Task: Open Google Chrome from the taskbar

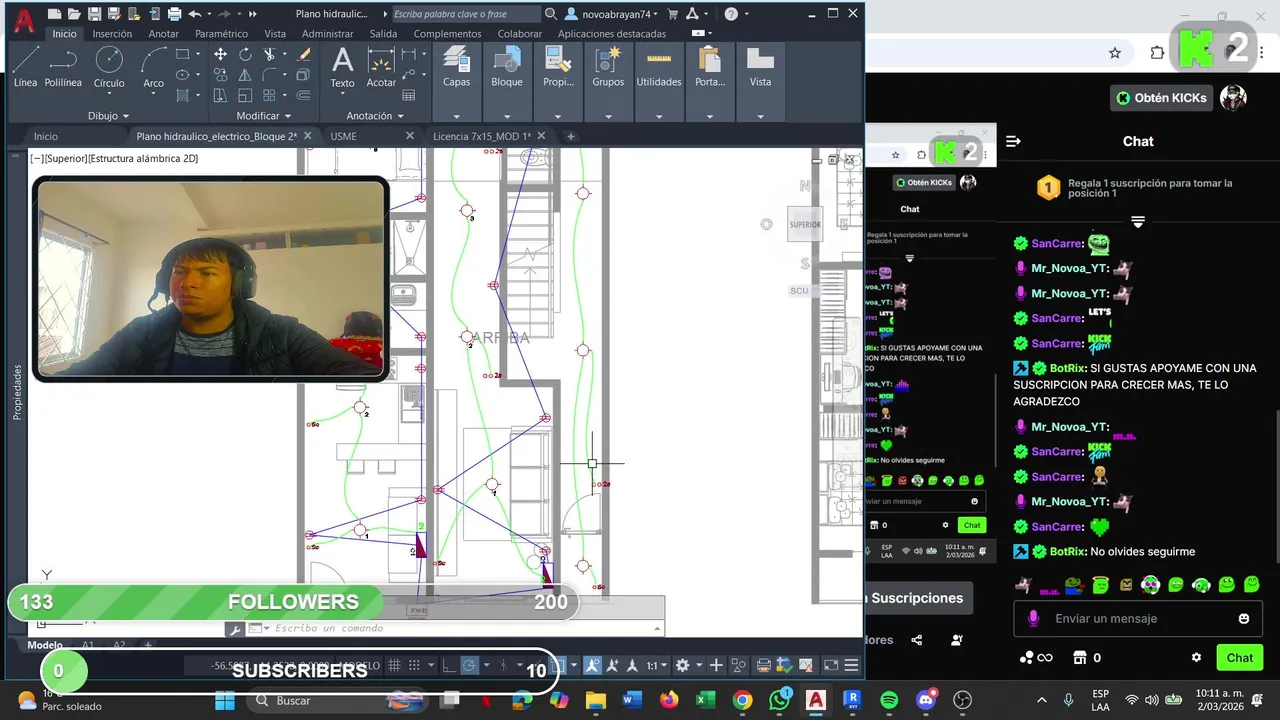Action: coord(742,701)
